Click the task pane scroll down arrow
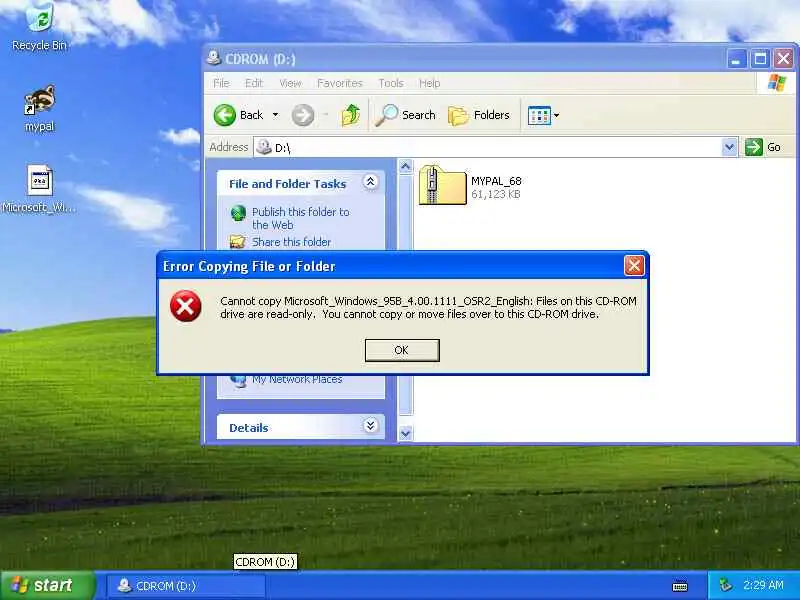 (x=406, y=434)
